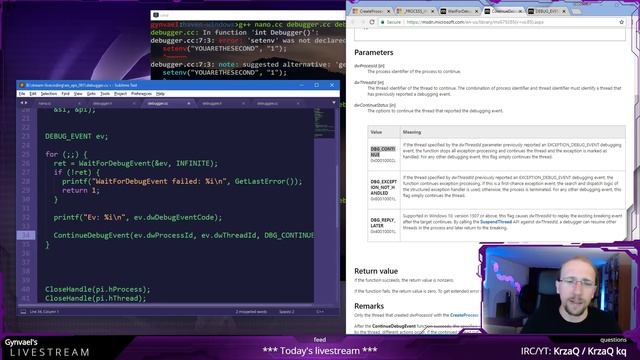Open the View menu in Sublime Text

(78, 94)
